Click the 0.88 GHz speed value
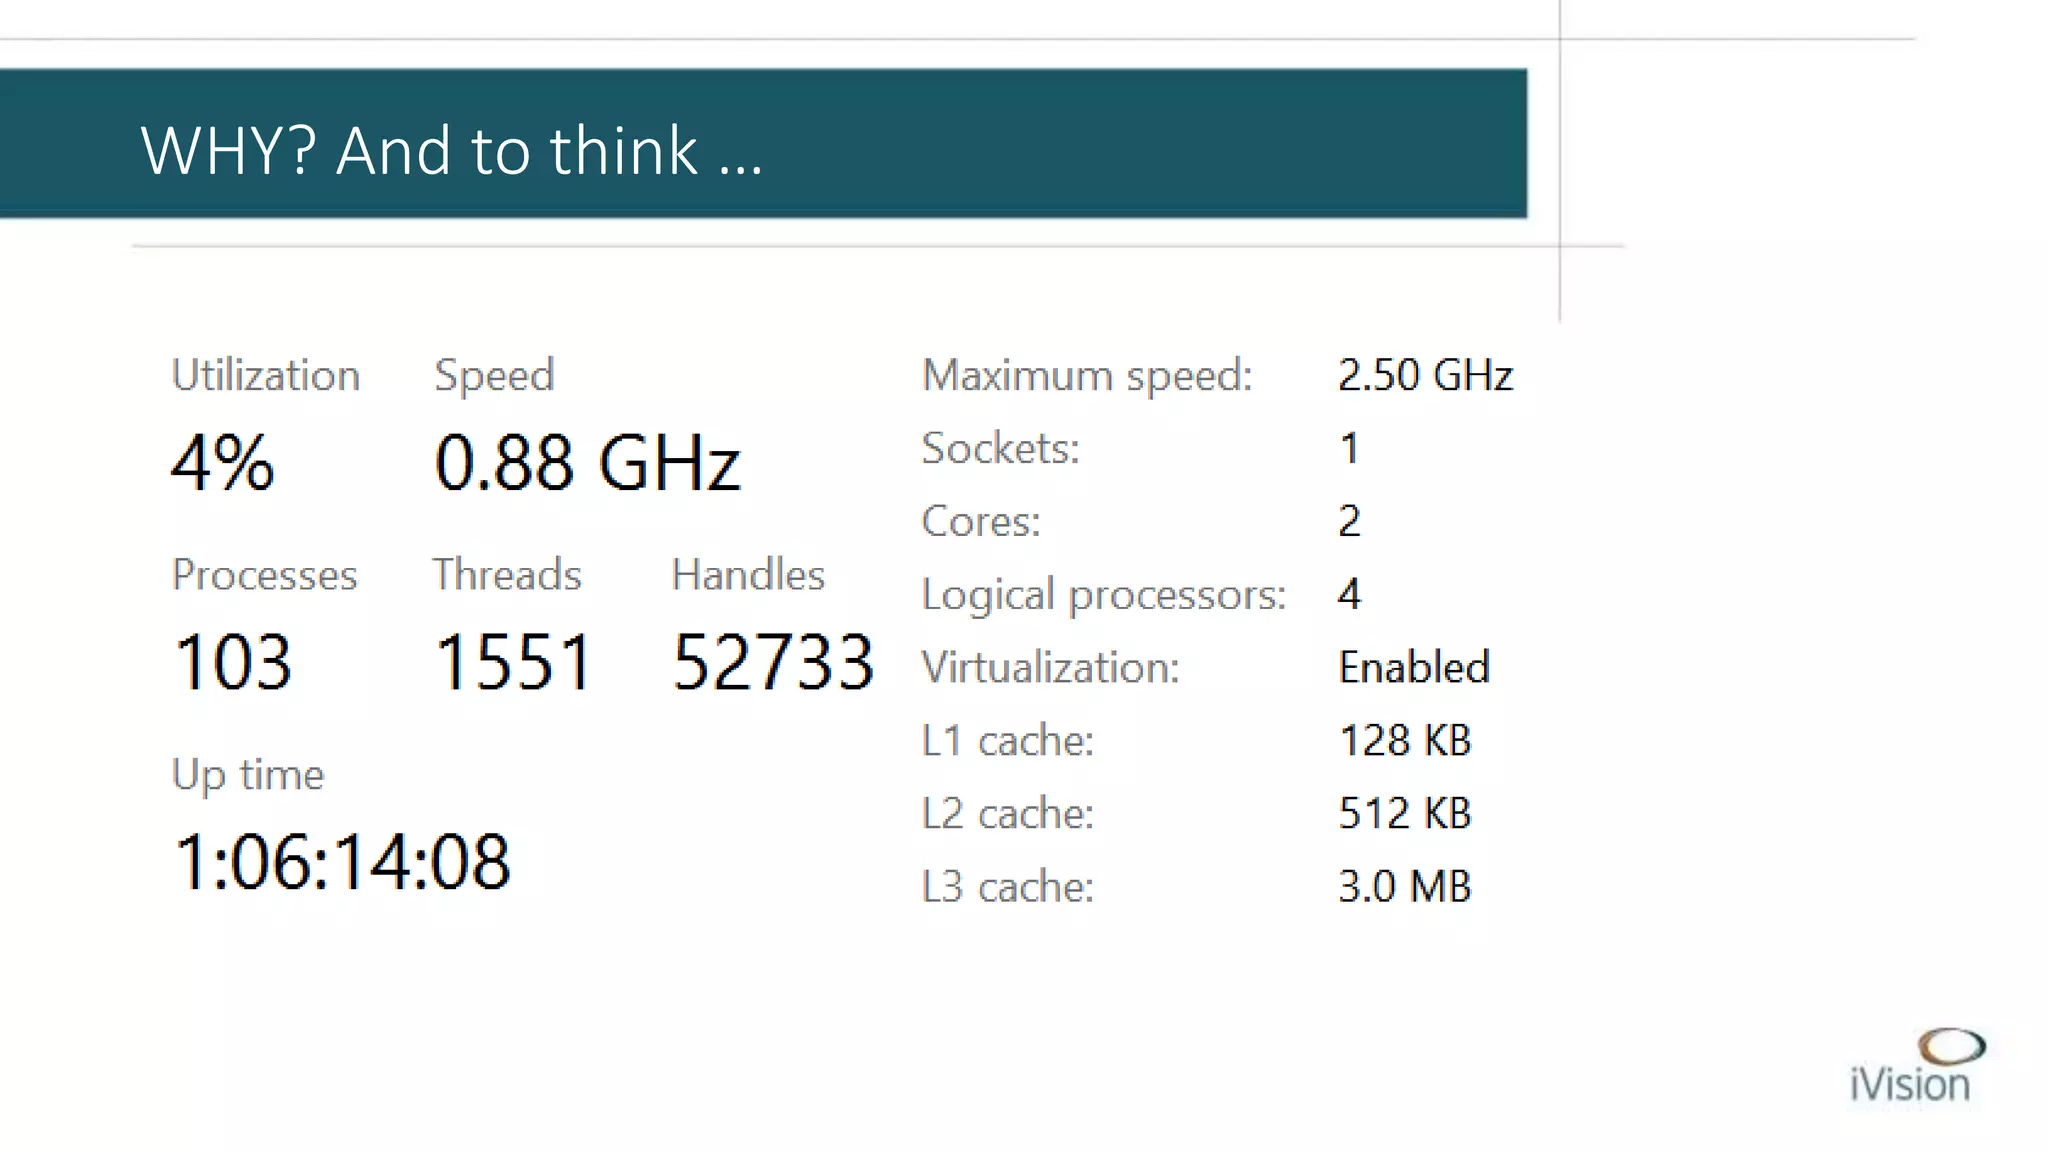This screenshot has height=1152, width=2048. pos(587,463)
